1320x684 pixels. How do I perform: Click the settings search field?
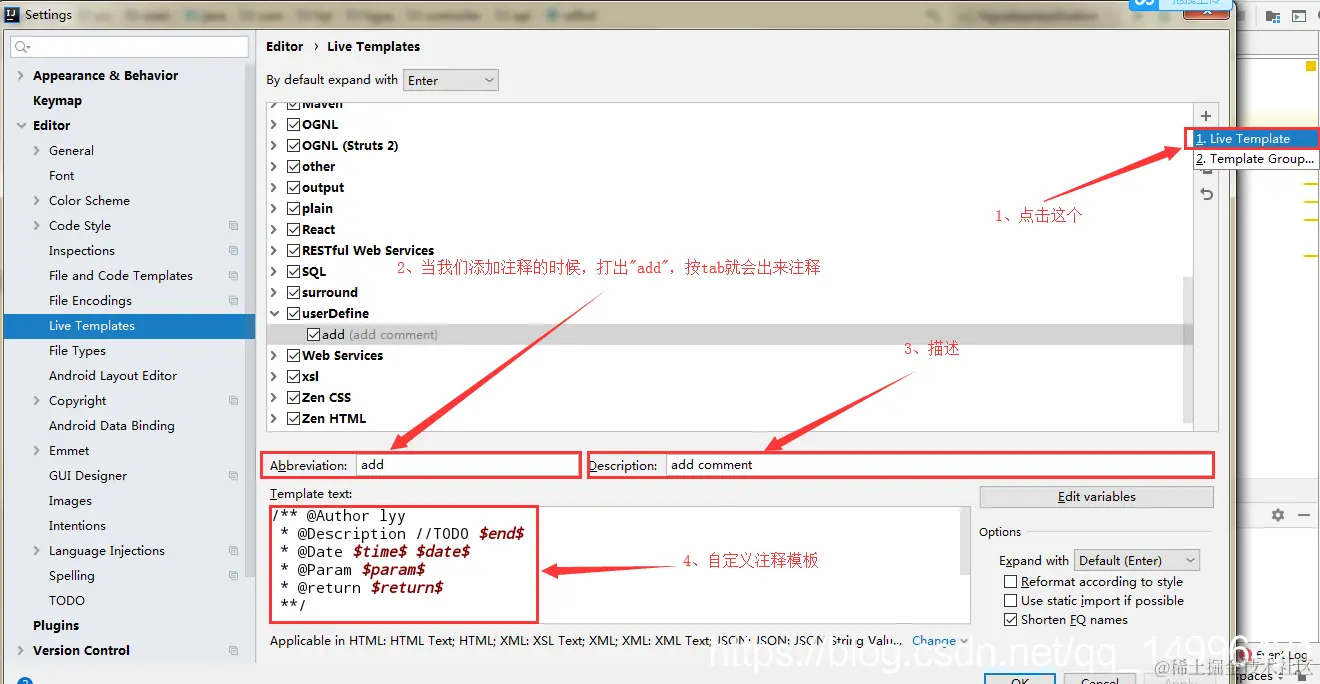pyautogui.click(x=130, y=47)
